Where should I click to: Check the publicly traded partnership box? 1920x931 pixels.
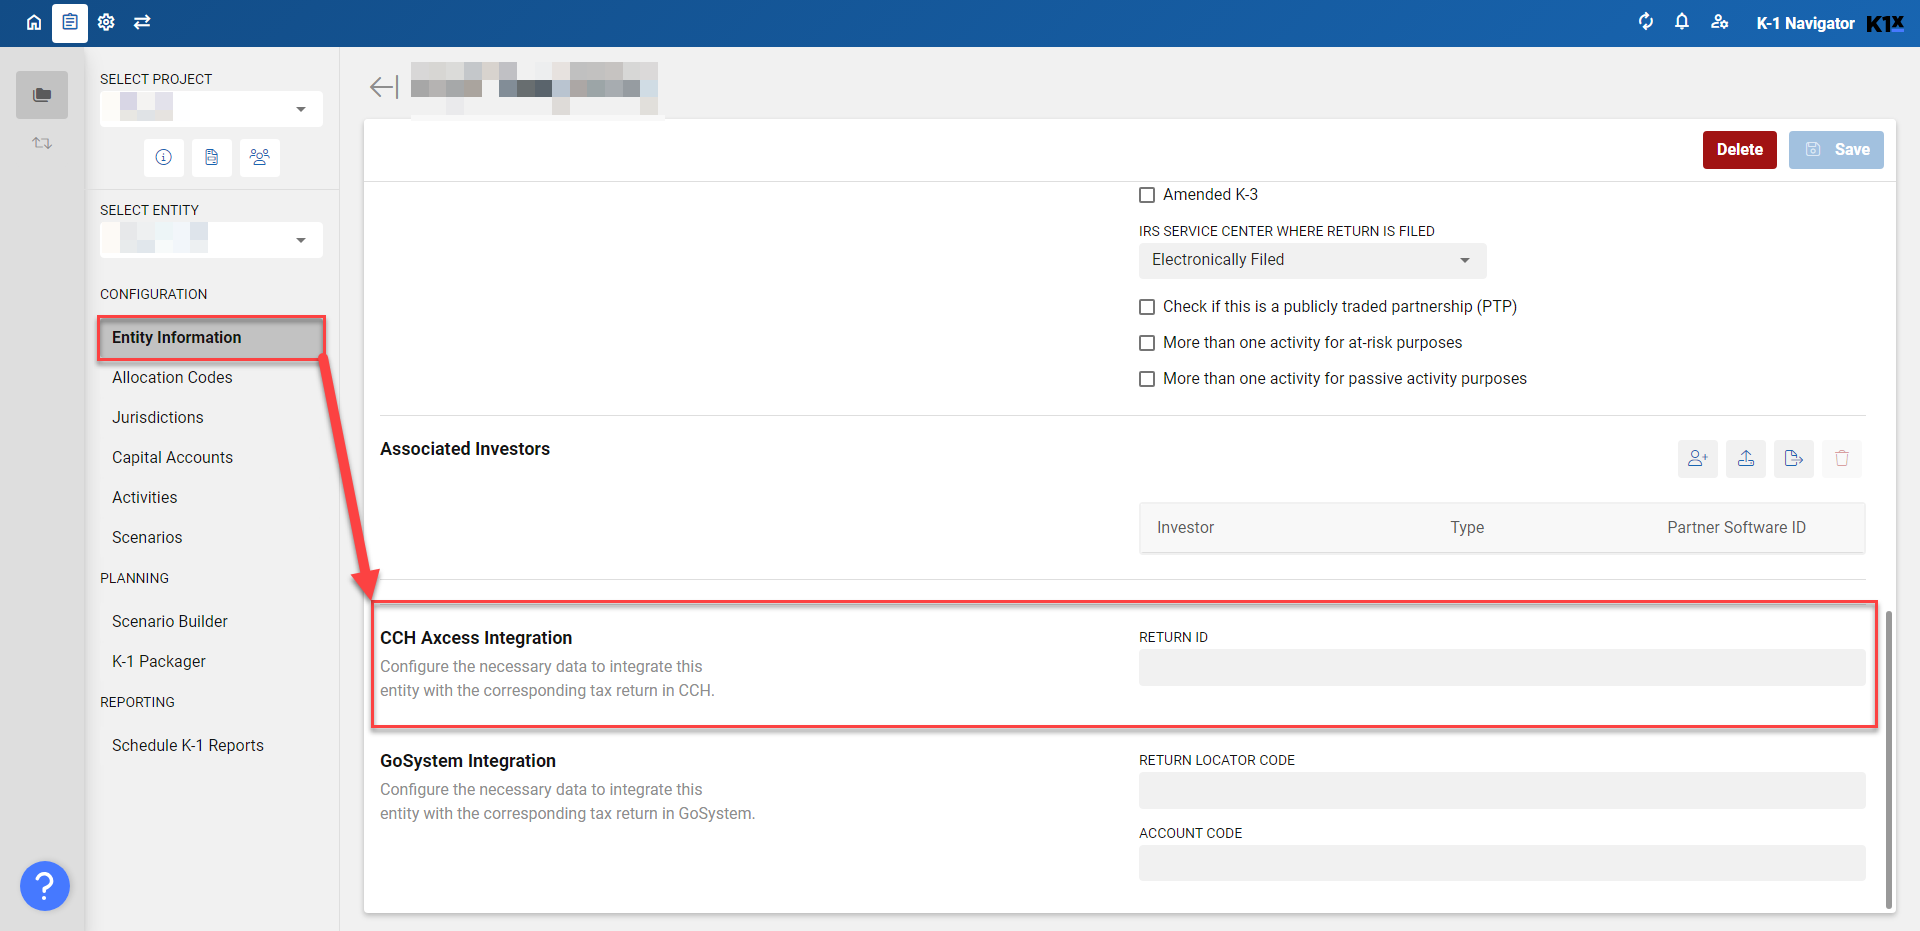tap(1147, 307)
